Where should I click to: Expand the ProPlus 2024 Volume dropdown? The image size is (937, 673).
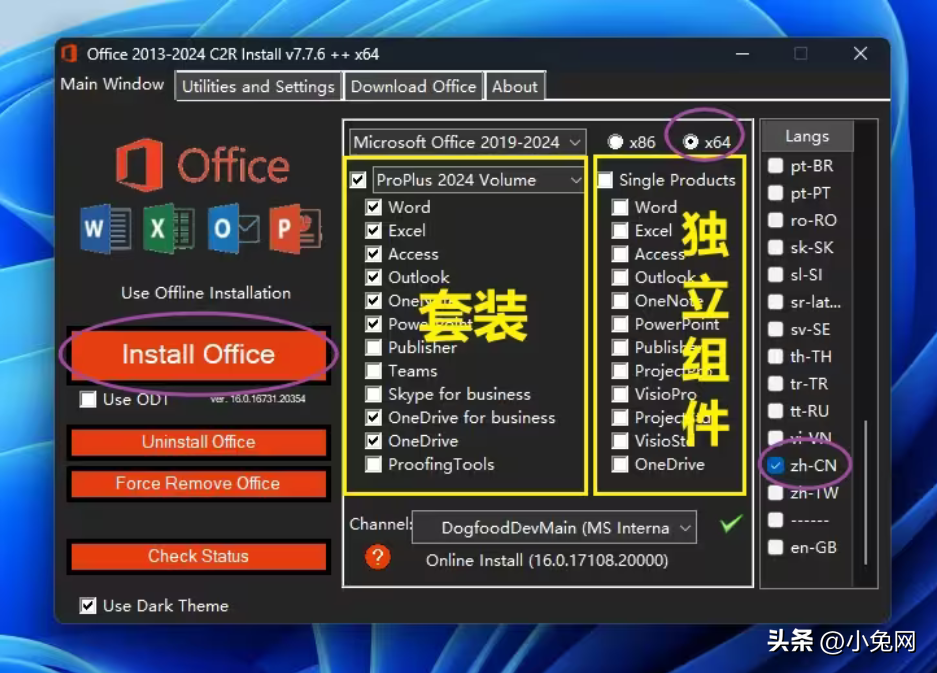[x=478, y=180]
